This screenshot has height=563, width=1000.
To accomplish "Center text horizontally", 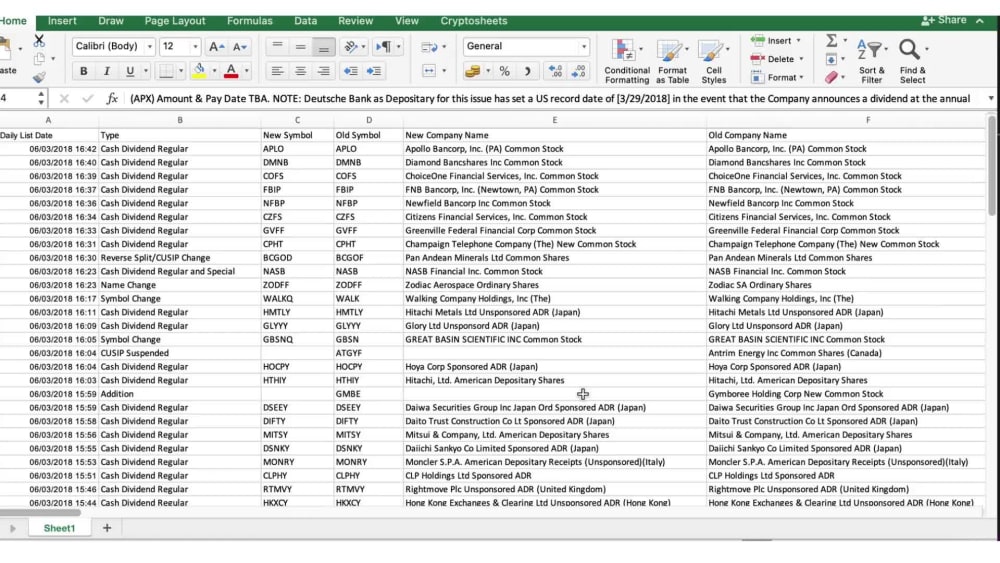I will click(x=300, y=71).
